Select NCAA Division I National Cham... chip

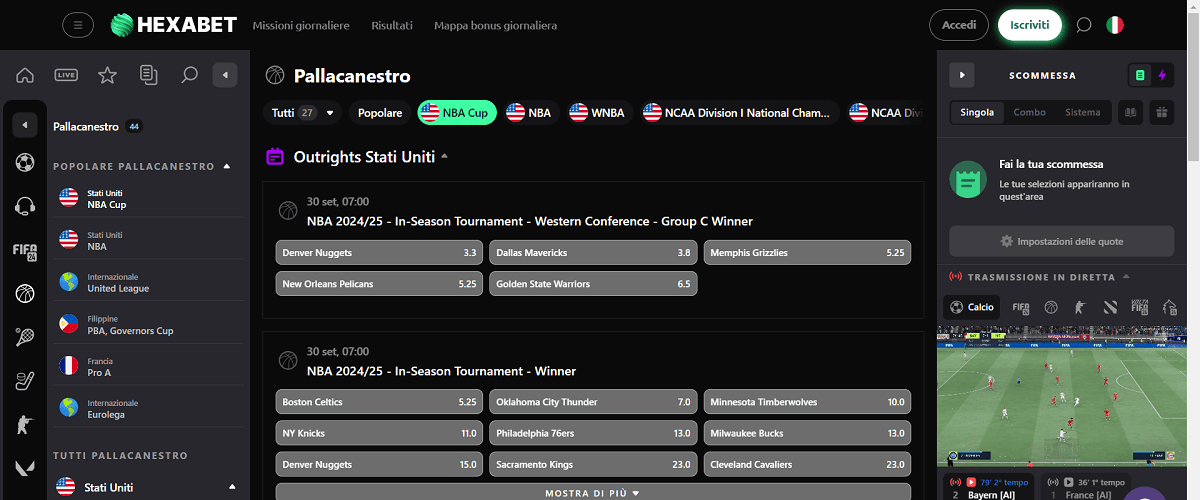[738, 113]
